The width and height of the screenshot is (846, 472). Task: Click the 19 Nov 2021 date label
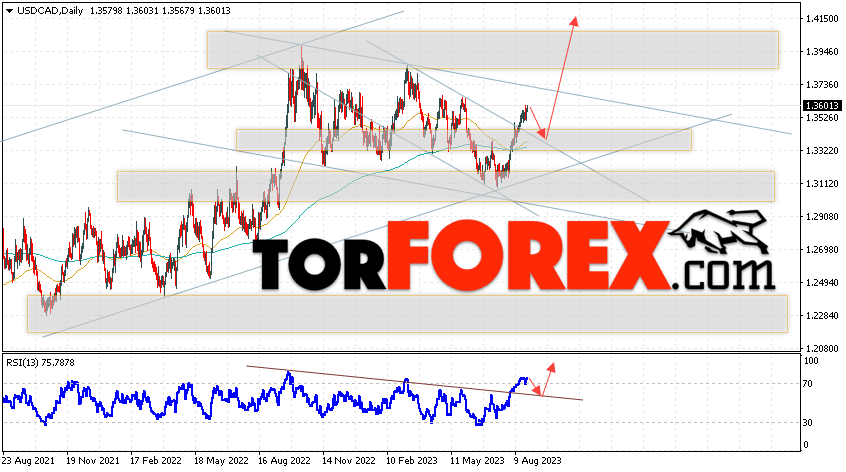pyautogui.click(x=93, y=461)
